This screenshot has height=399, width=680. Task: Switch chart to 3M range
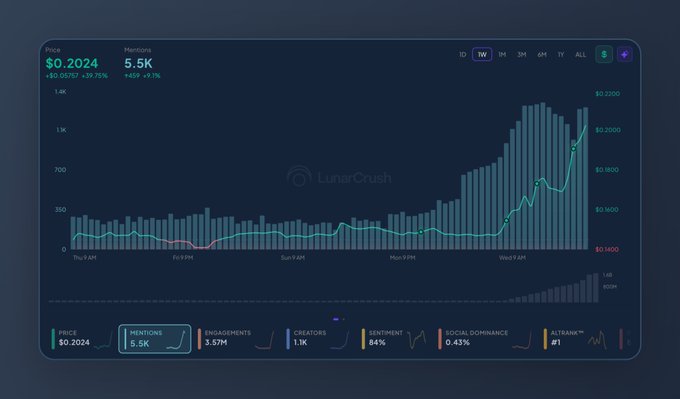coord(521,54)
